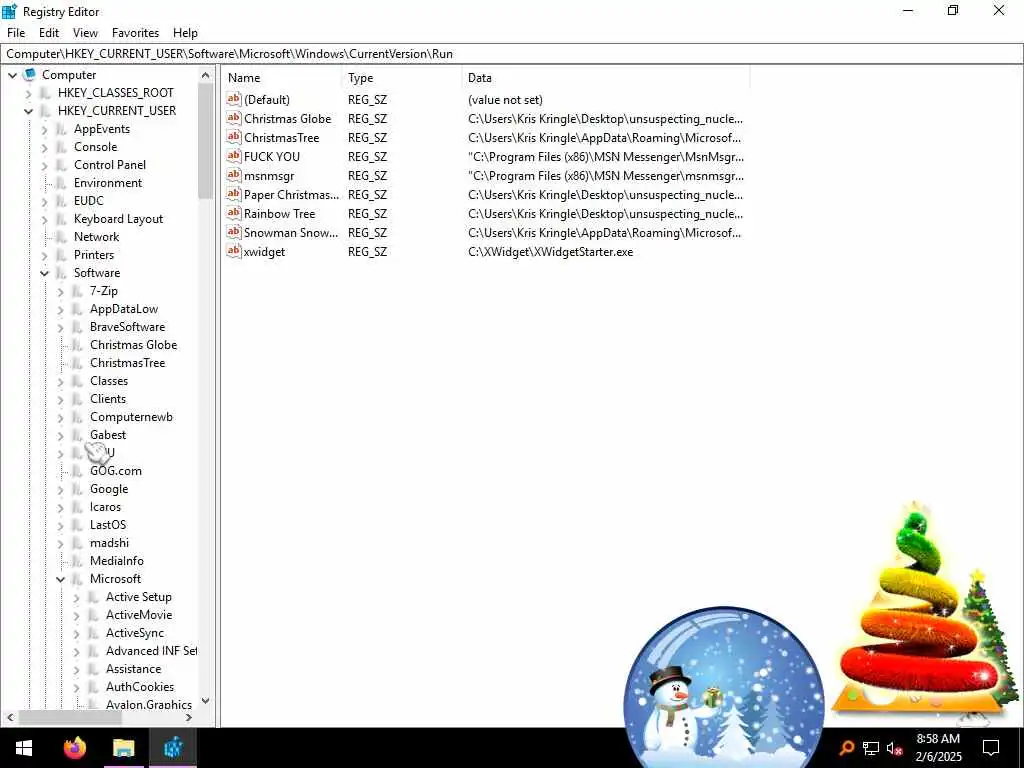Click the tree horizontal scrollbar left arrow
Screen dimensions: 1024x768
[x=10, y=717]
